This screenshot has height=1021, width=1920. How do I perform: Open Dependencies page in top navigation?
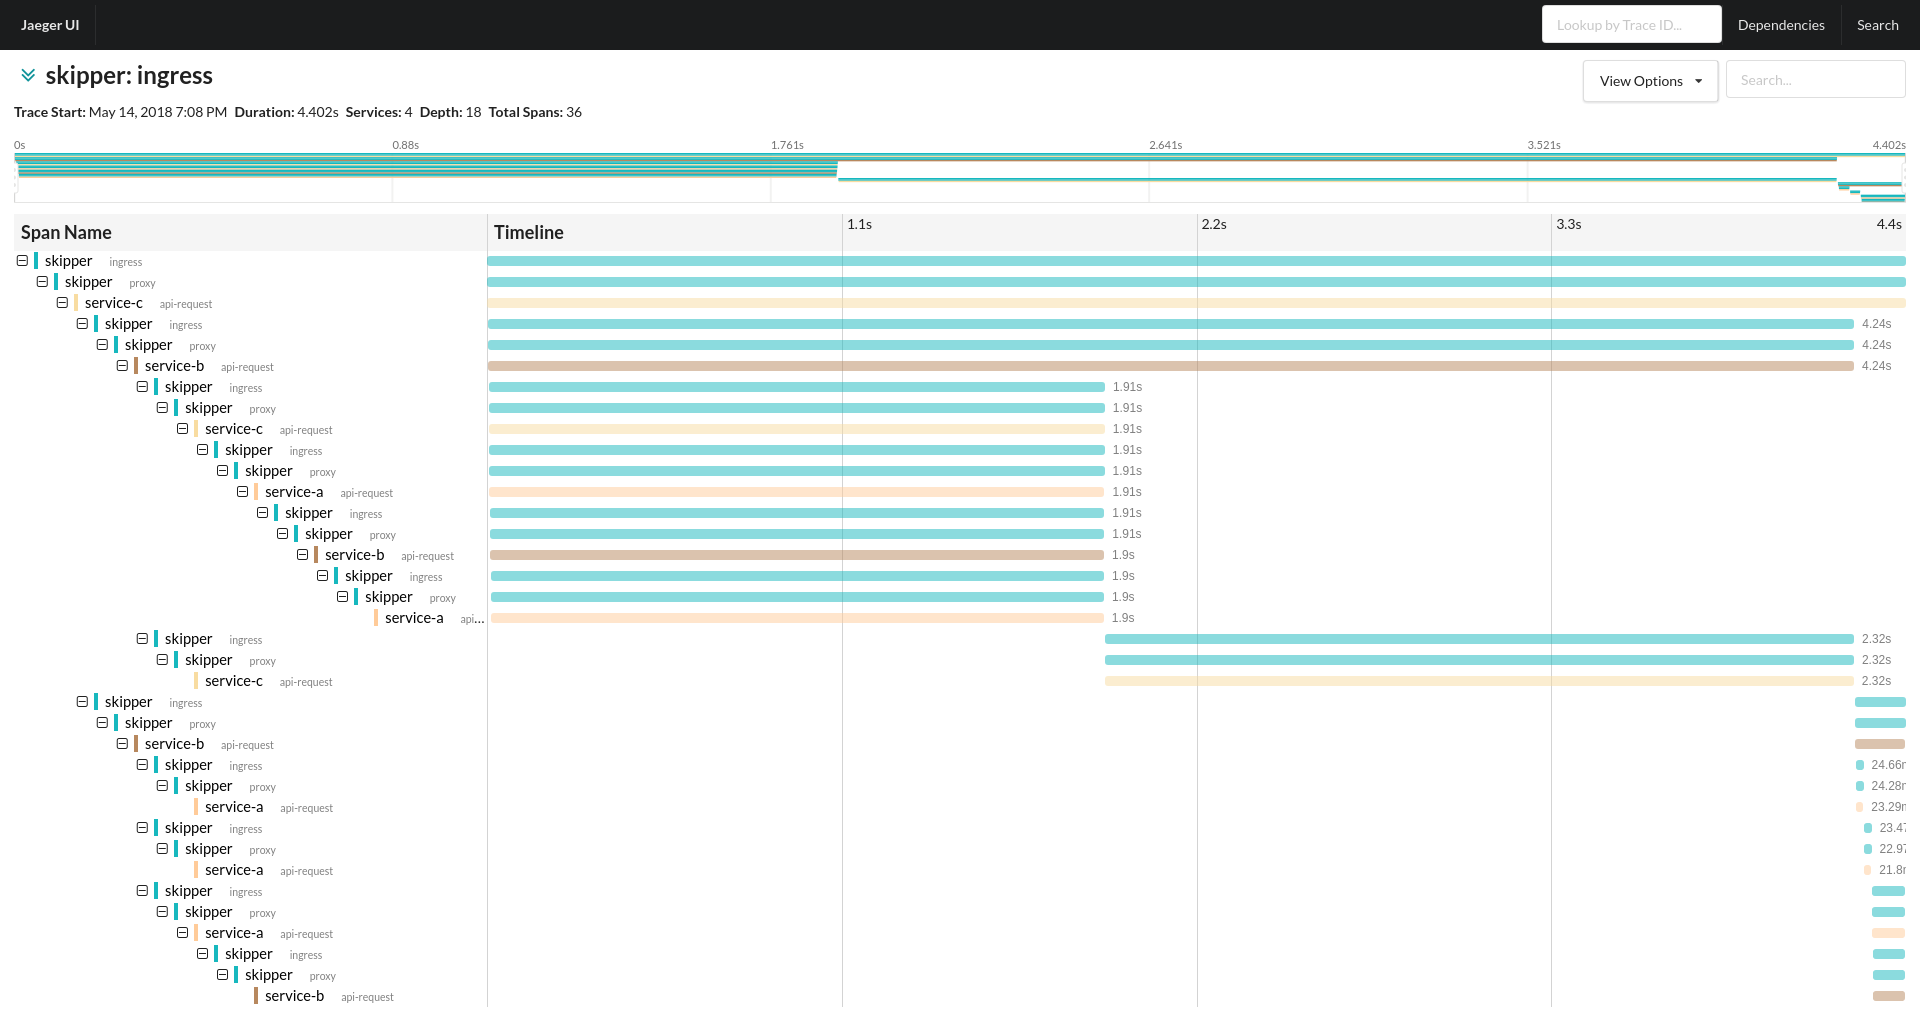(1781, 25)
